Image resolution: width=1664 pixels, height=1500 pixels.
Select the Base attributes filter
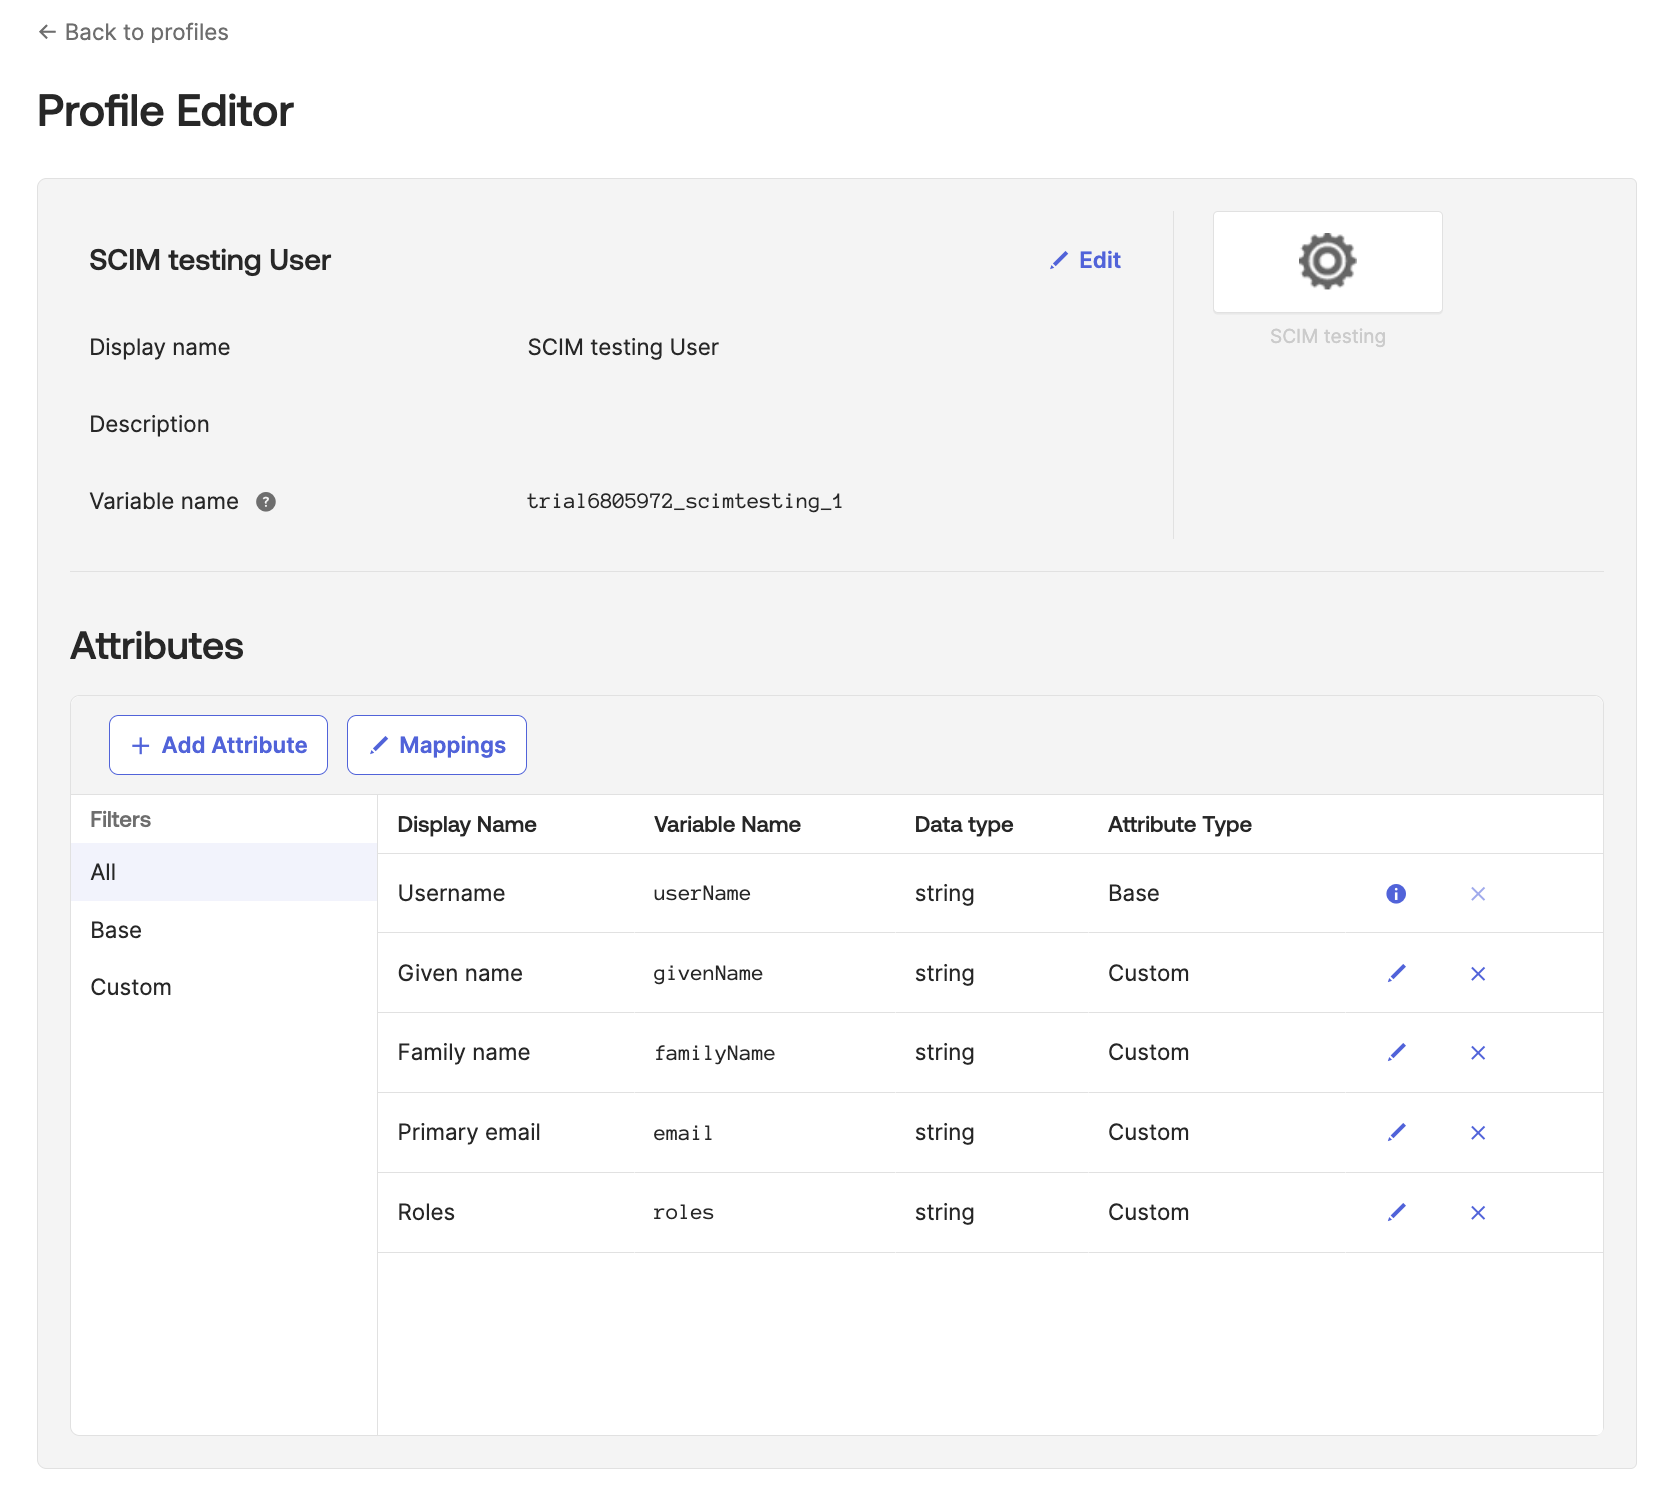click(116, 930)
